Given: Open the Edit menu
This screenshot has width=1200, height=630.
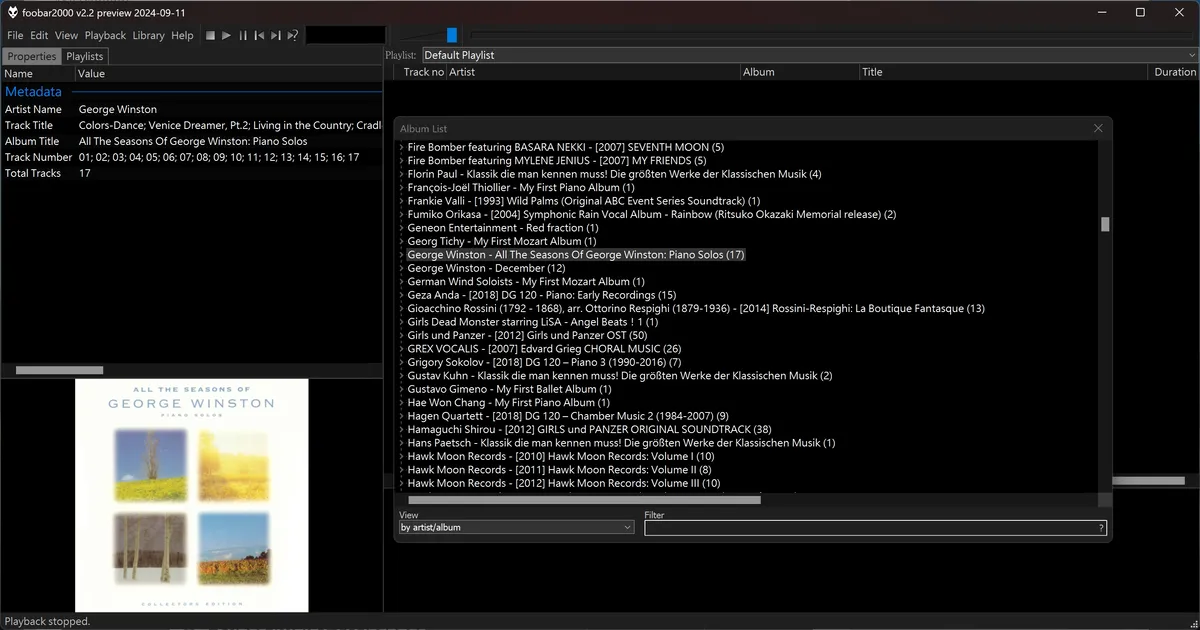Looking at the screenshot, I should pos(39,35).
